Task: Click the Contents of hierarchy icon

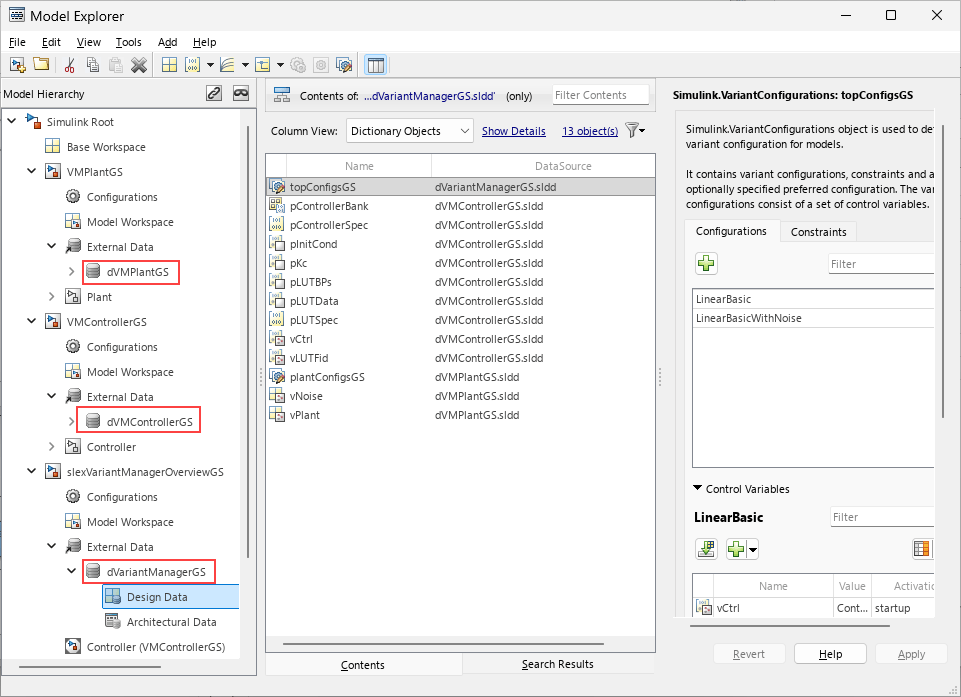Action: coord(282,95)
